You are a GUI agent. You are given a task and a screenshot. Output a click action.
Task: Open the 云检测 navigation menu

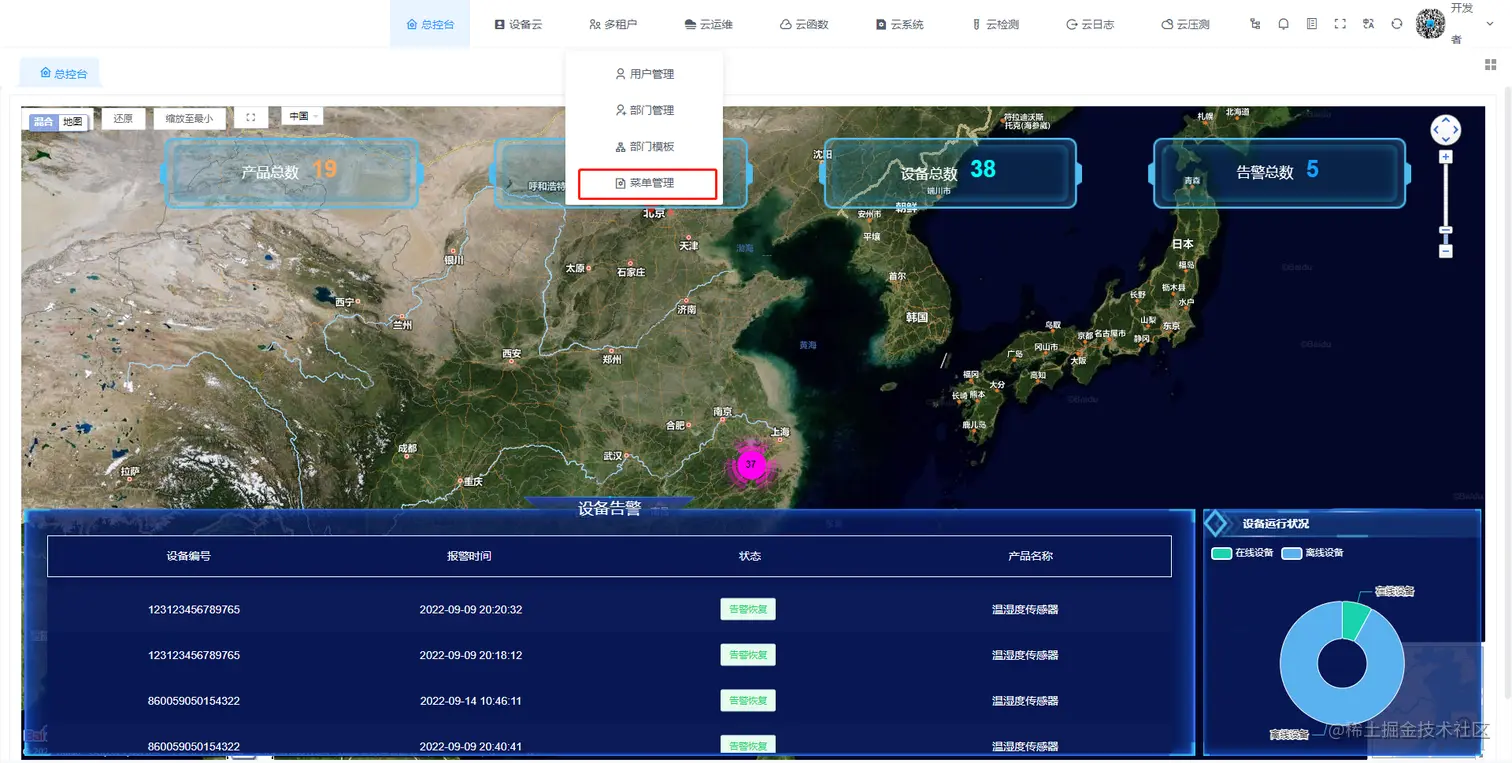point(995,24)
